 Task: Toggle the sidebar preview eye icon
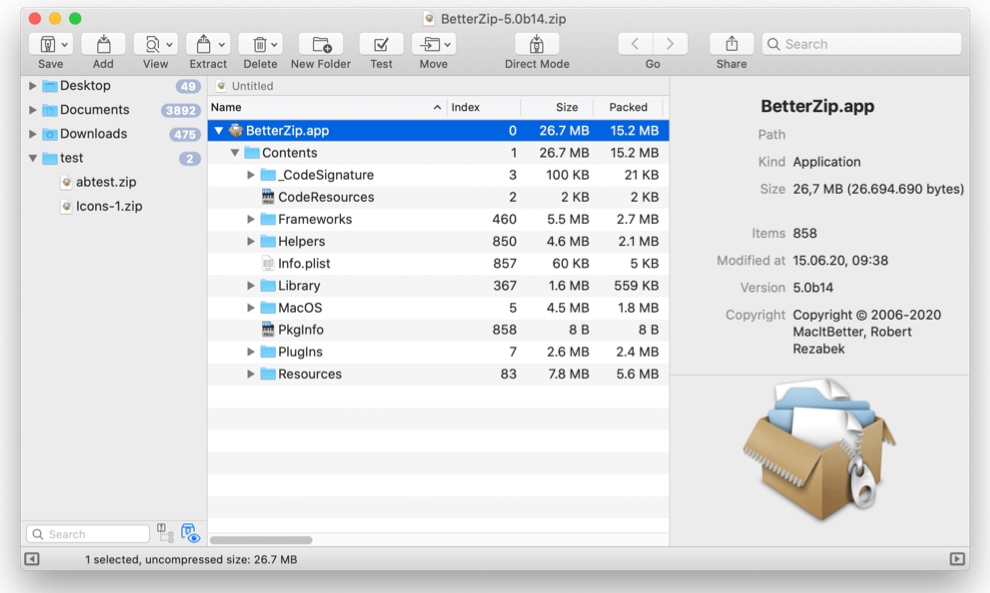[x=191, y=533]
